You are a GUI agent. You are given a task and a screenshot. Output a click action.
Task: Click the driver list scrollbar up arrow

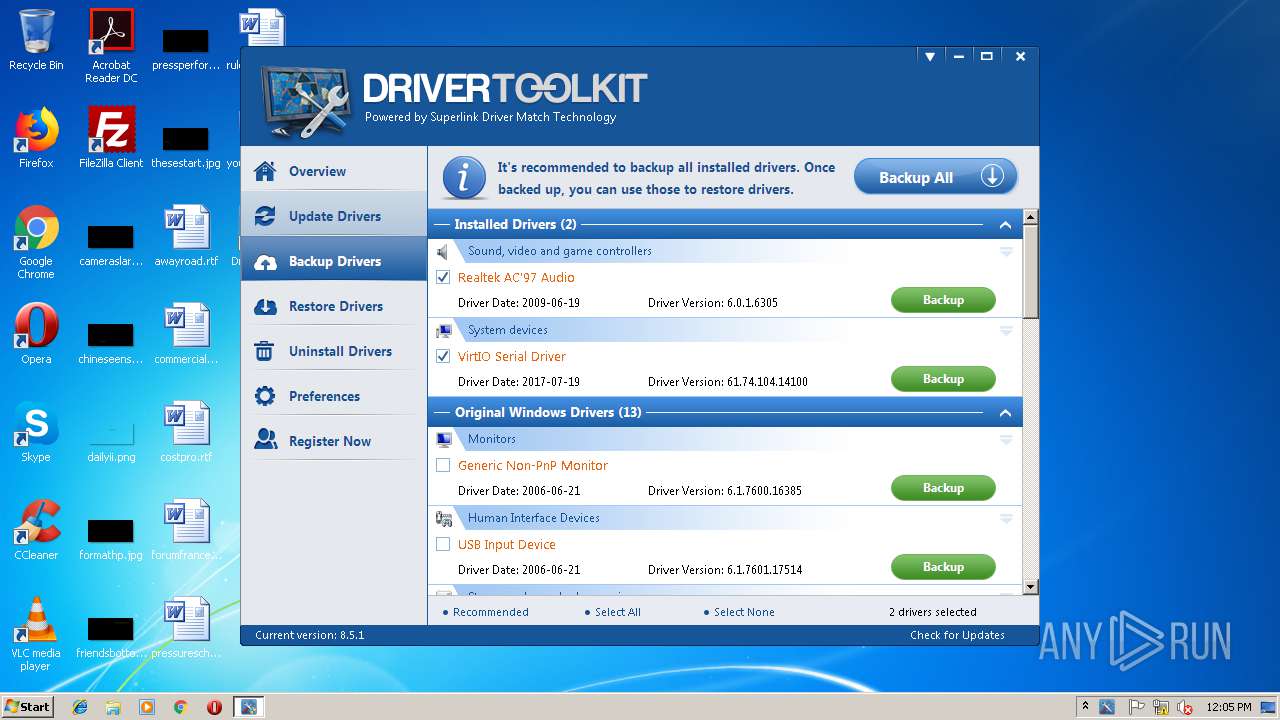point(1031,217)
